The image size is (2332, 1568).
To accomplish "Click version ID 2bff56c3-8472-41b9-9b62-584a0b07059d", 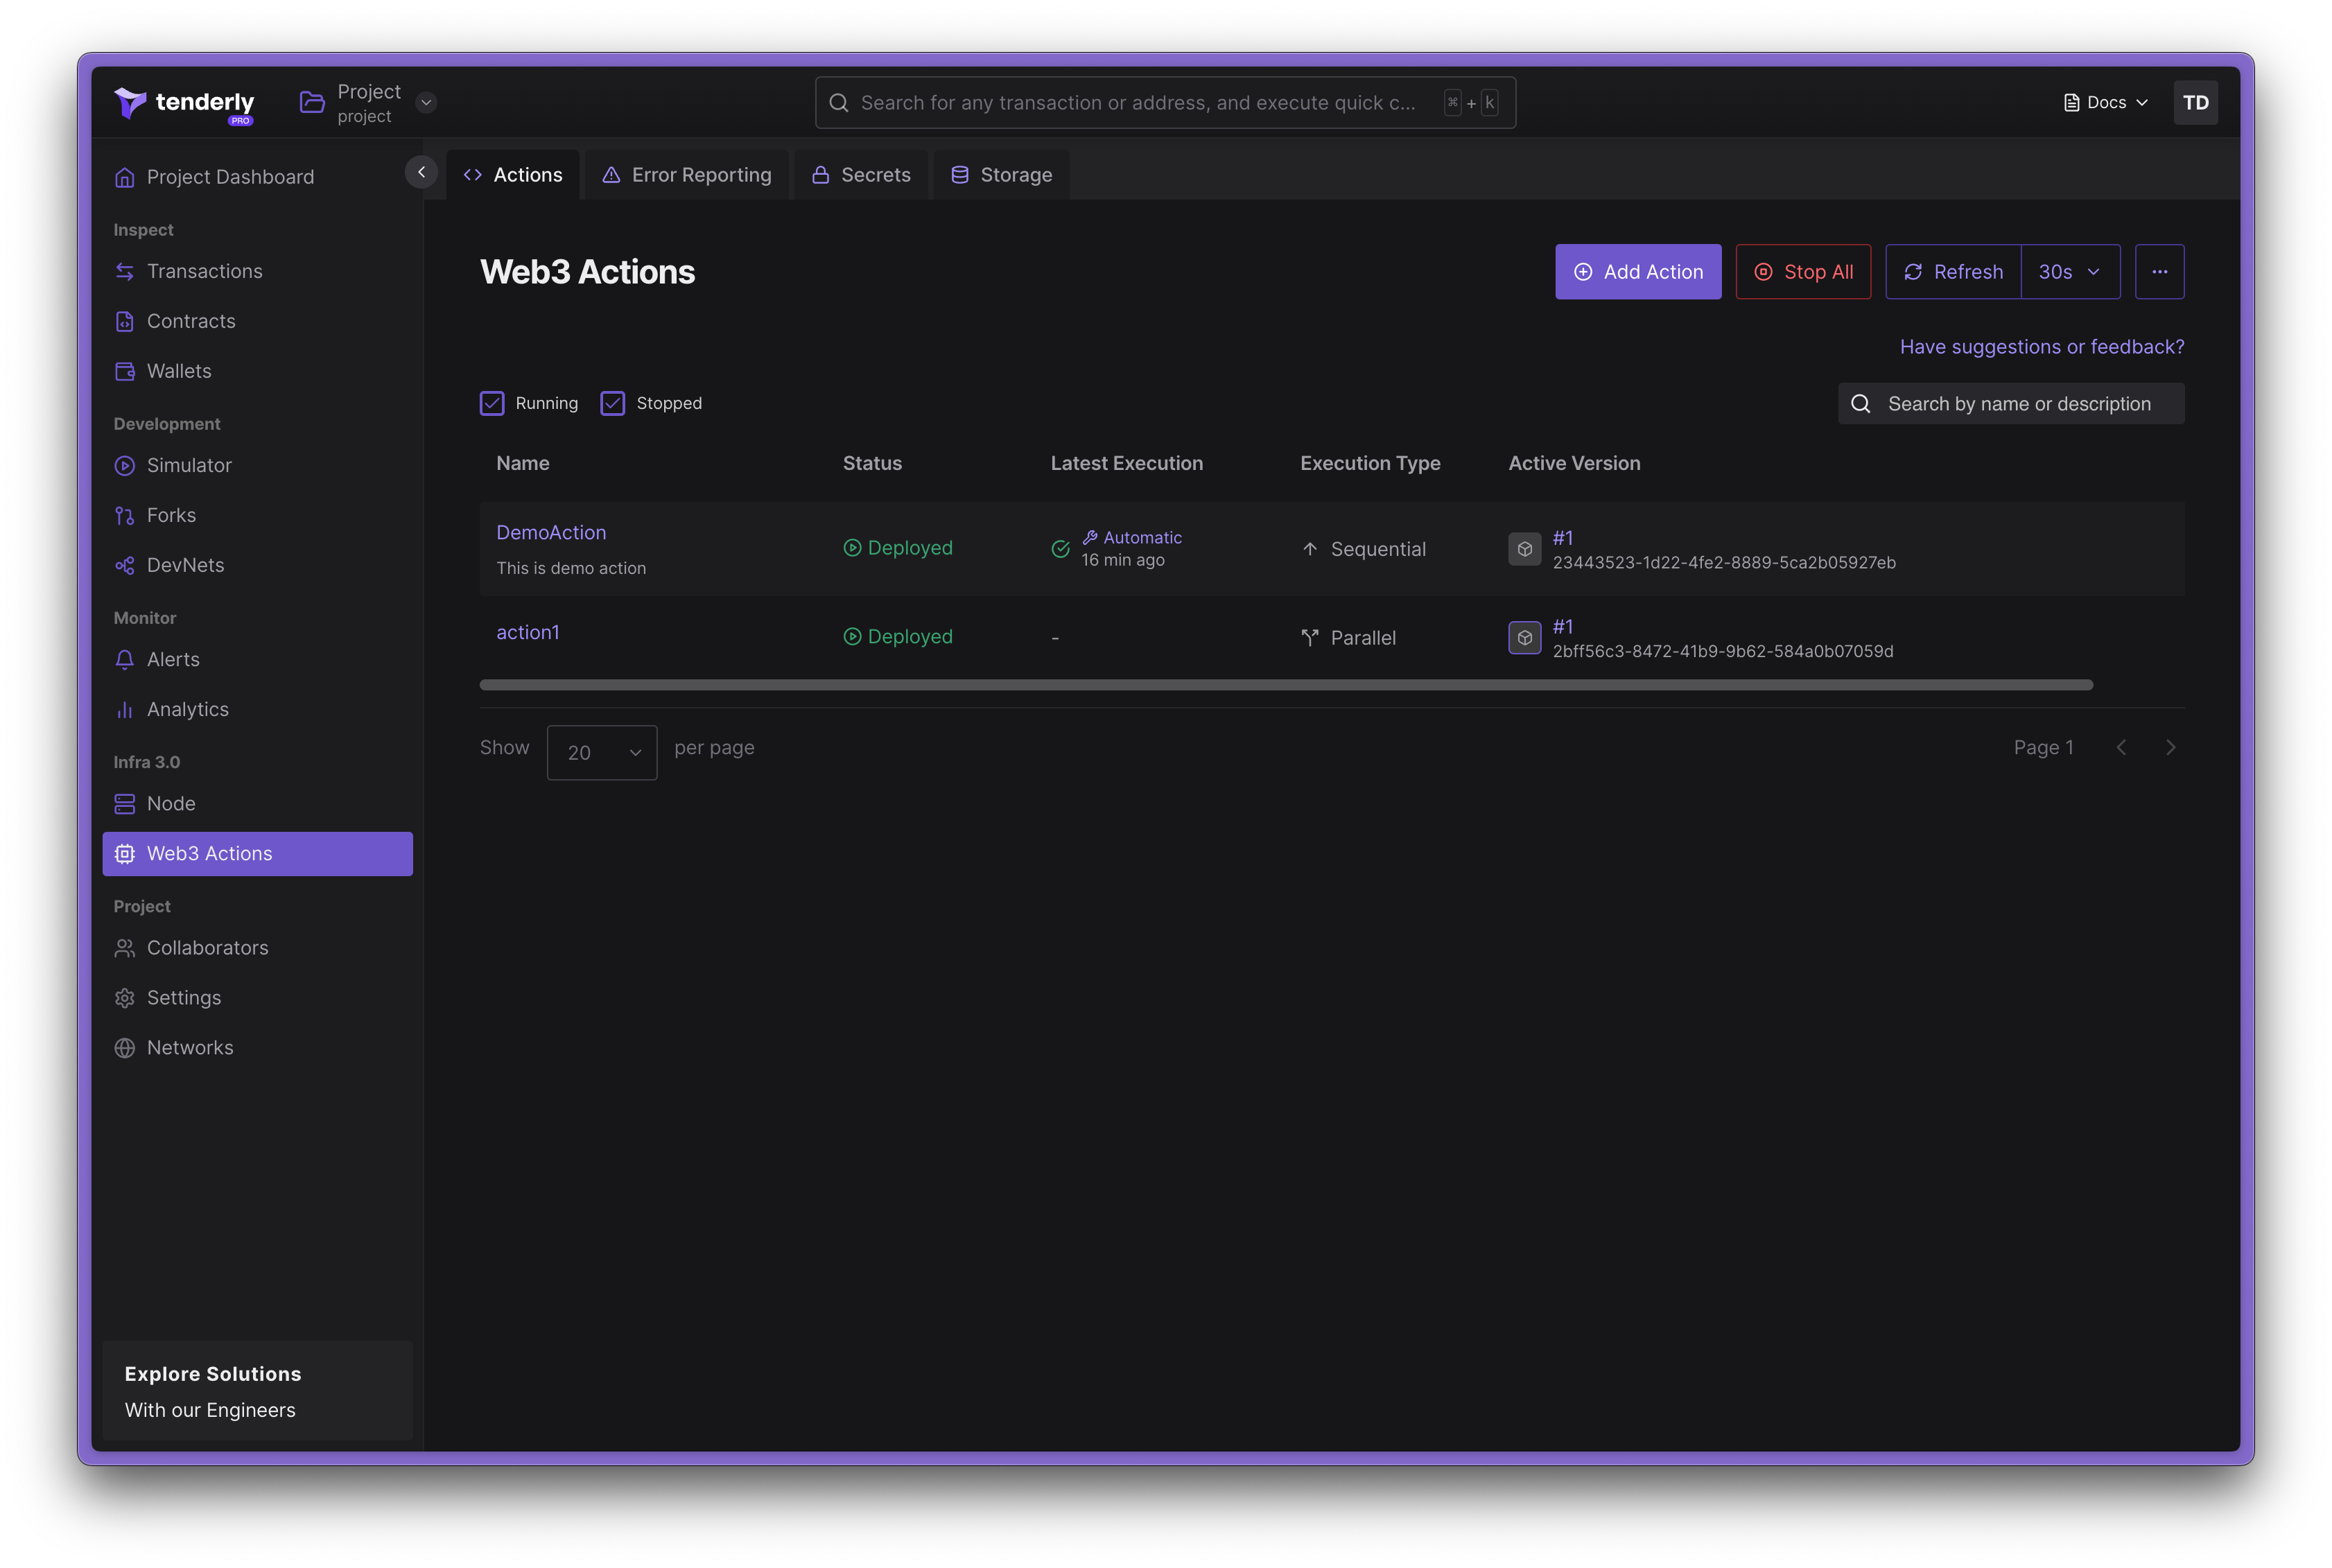I will point(1723,651).
